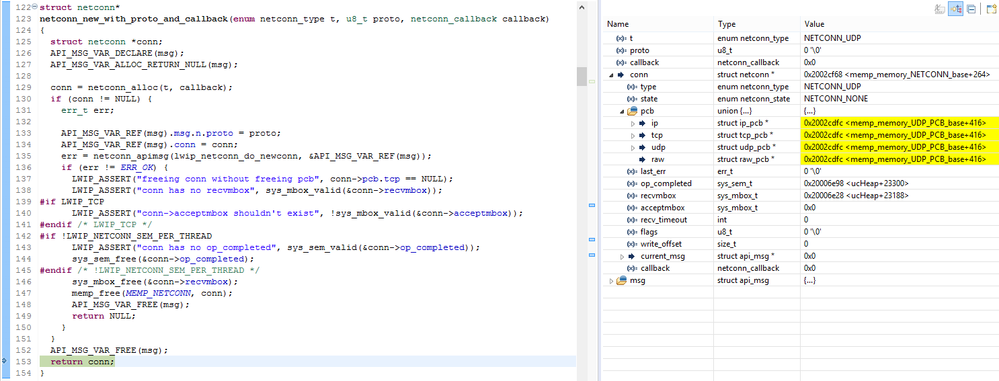
Task: Expand the msg struct api_msg node
Action: click(x=612, y=280)
